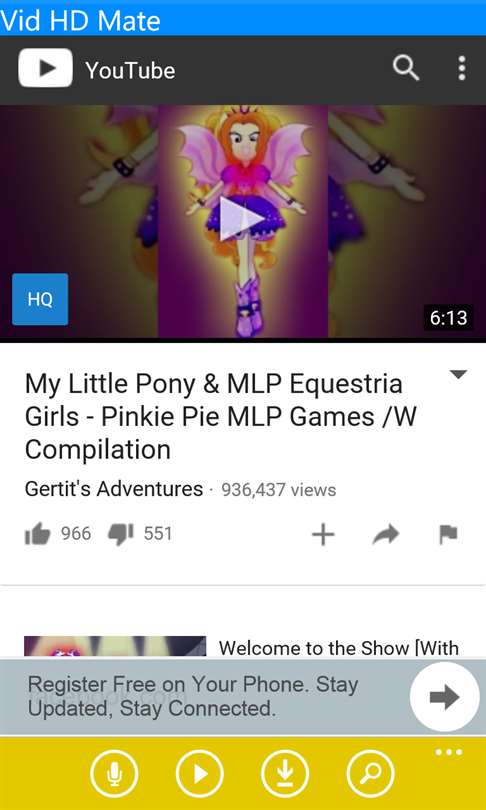Download video using bottom download icon
This screenshot has height=810, width=486.
pyautogui.click(x=285, y=773)
